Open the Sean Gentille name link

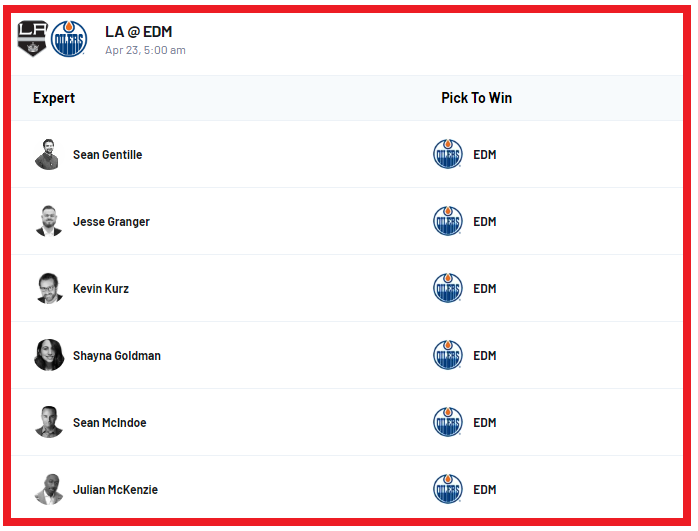point(107,155)
